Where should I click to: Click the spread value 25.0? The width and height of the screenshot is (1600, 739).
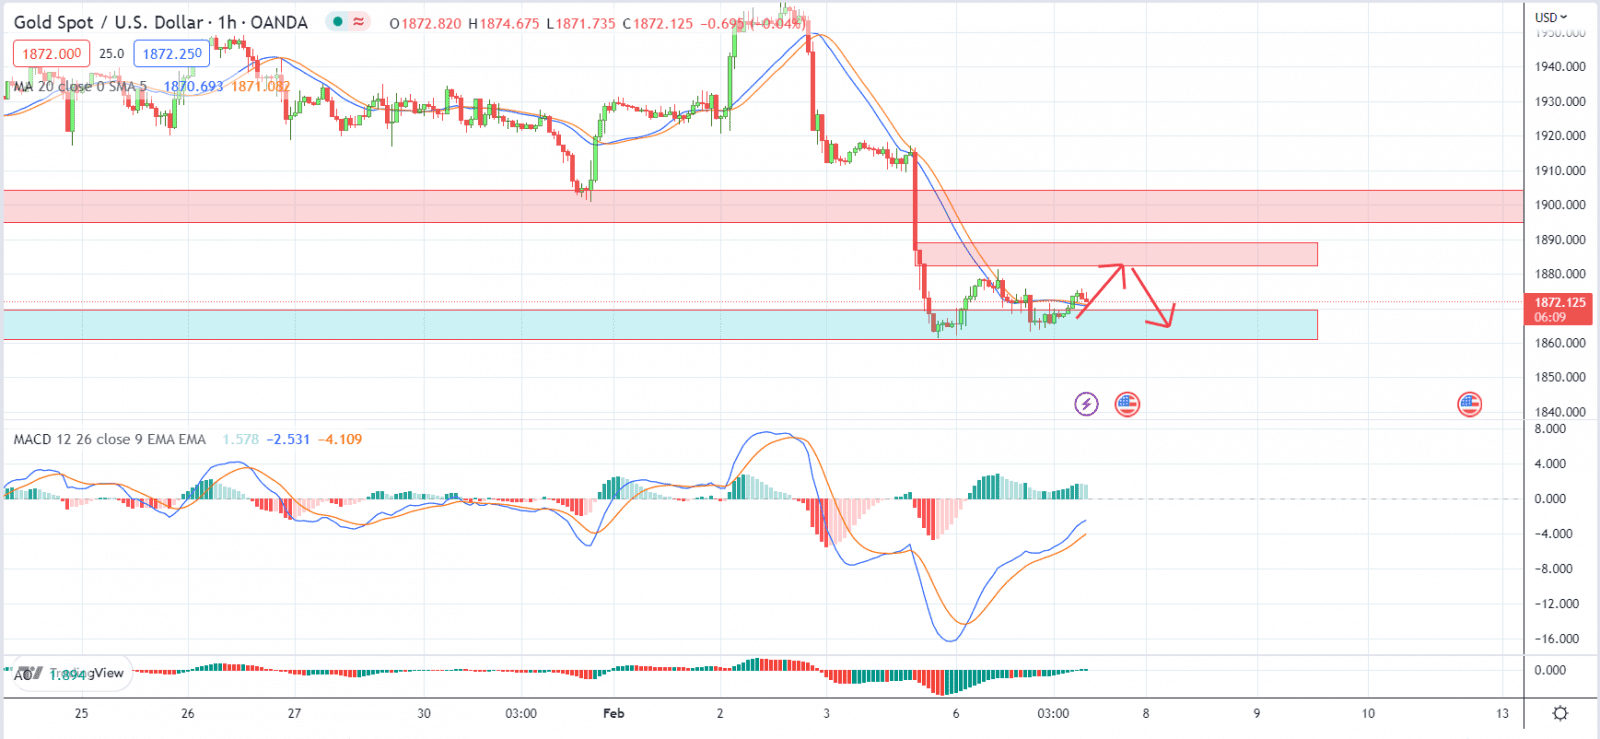pyautogui.click(x=112, y=54)
